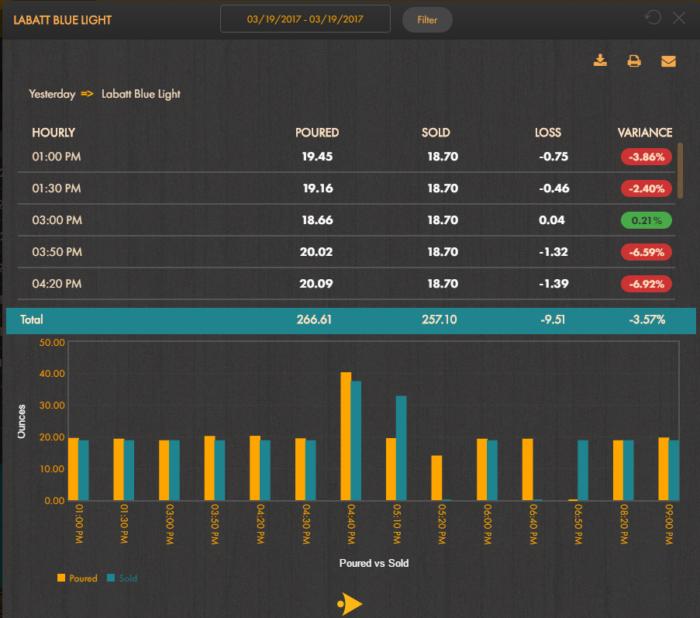Click total loss -9.51
The image size is (700, 618).
tap(553, 320)
